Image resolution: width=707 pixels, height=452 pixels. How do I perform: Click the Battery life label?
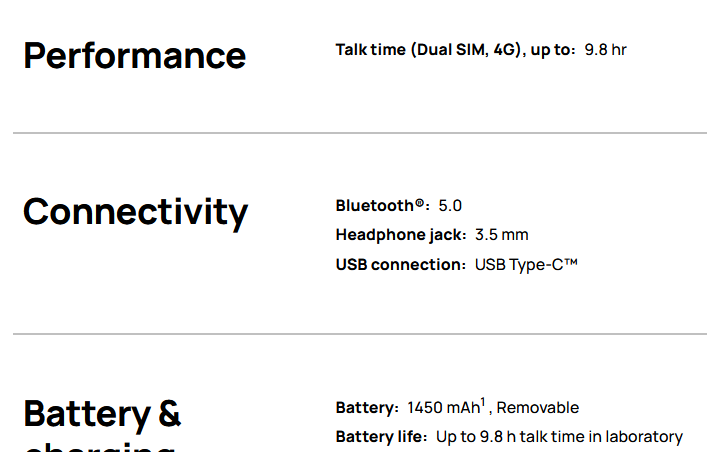[x=381, y=437]
